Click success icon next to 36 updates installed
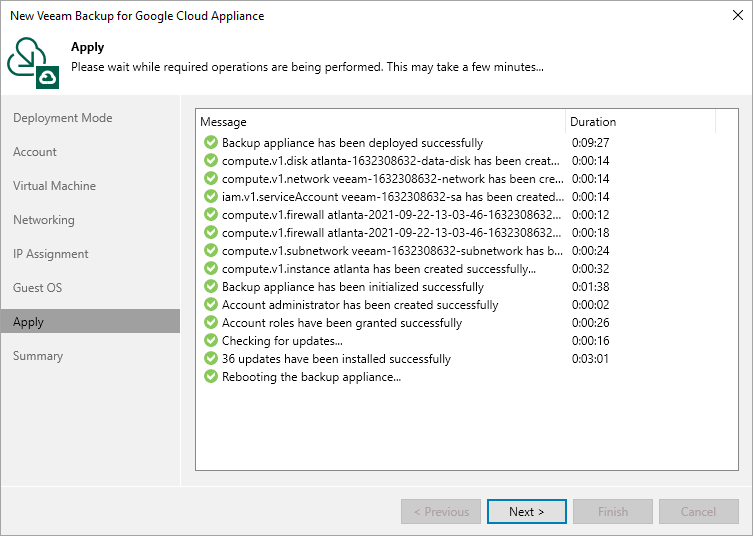753x536 pixels. point(210,359)
